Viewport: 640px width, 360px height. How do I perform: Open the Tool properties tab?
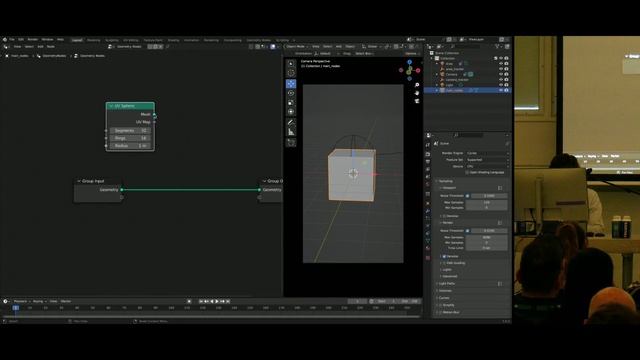pyautogui.click(x=428, y=145)
